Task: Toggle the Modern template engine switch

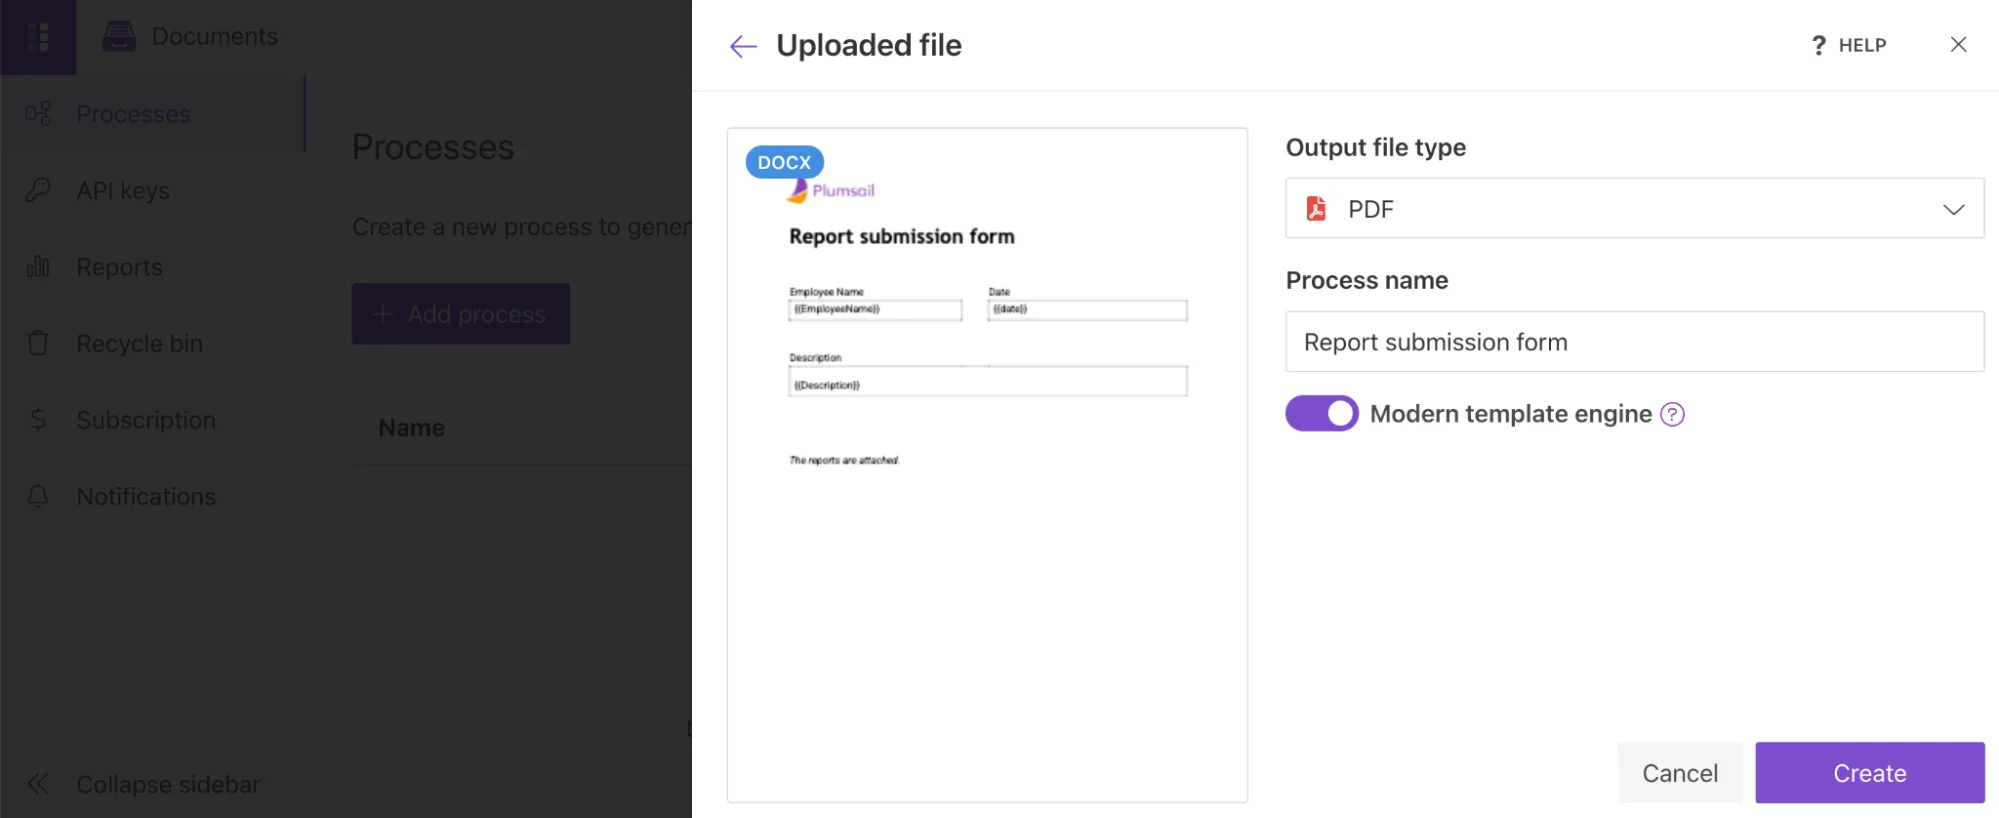Action: point(1321,413)
